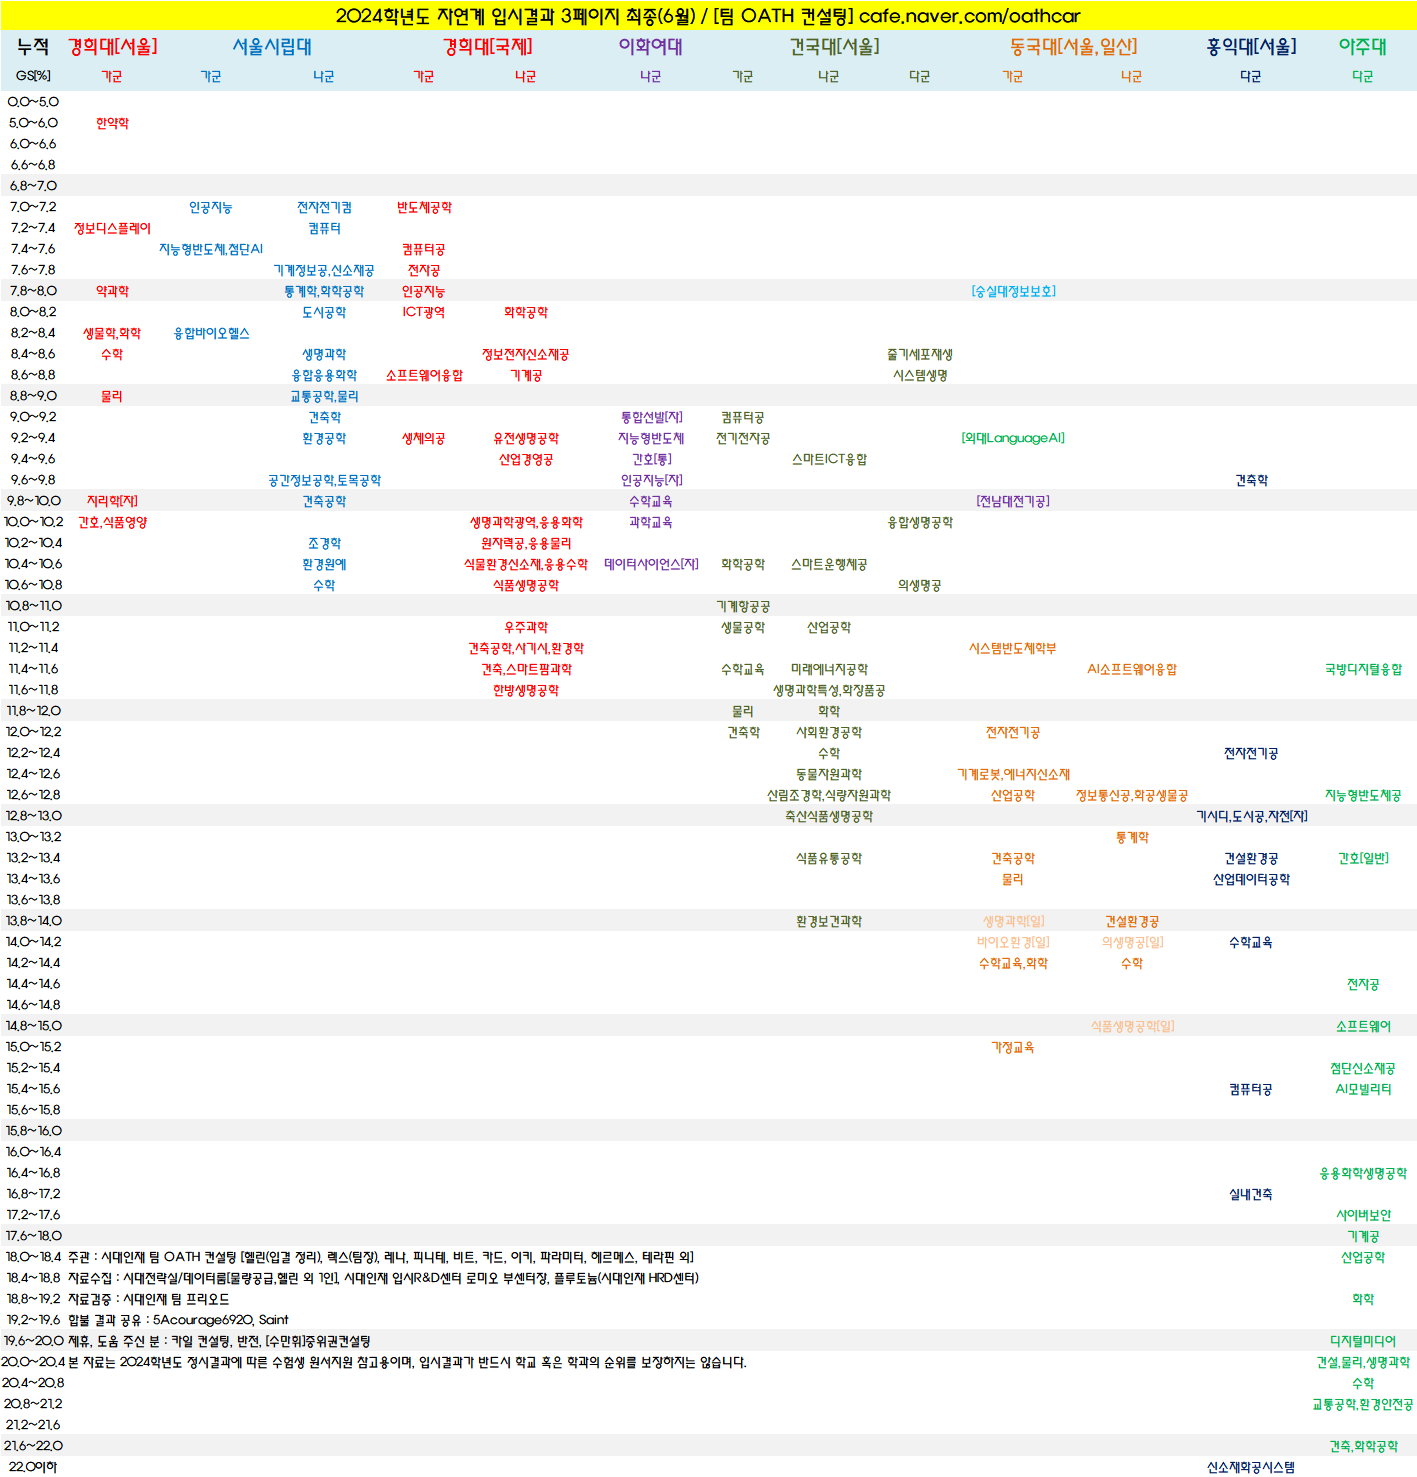Select the 미래에너지공학 entry
This screenshot has height=1477, width=1417.
pos(829,669)
